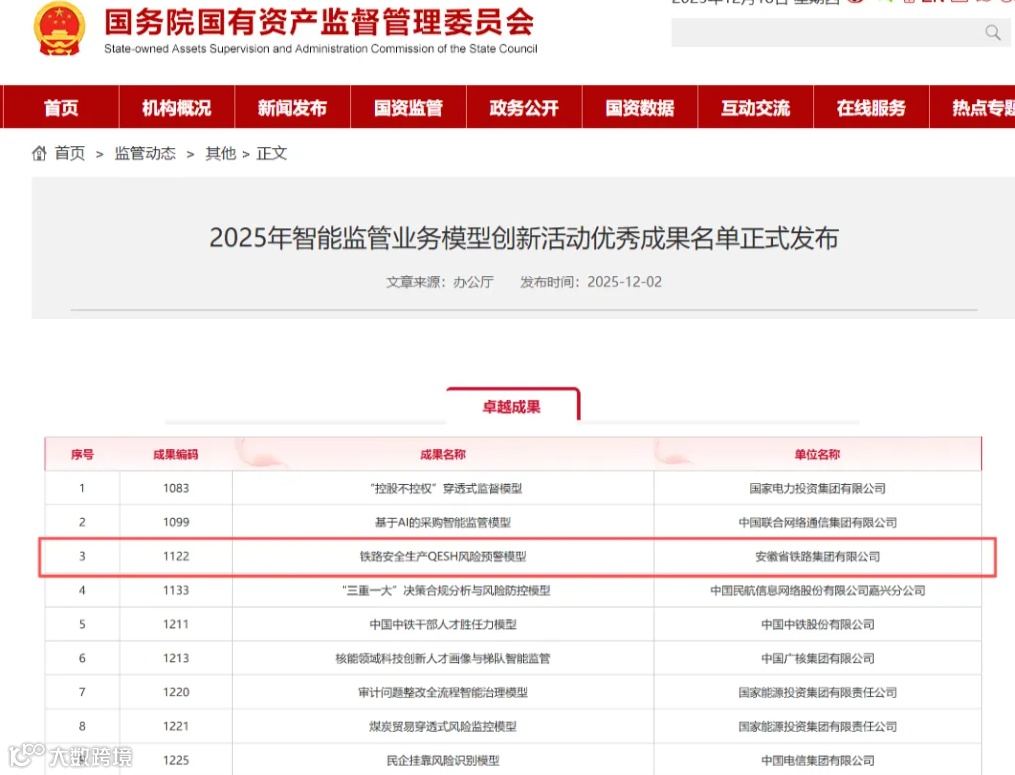Click code cell 1211
1015x775 pixels.
(176, 624)
